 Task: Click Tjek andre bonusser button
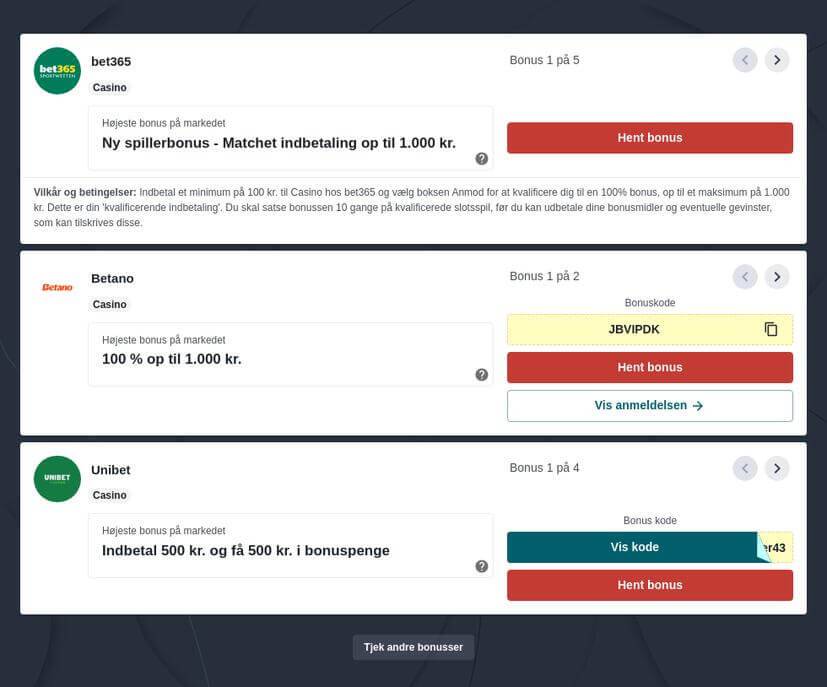[413, 647]
